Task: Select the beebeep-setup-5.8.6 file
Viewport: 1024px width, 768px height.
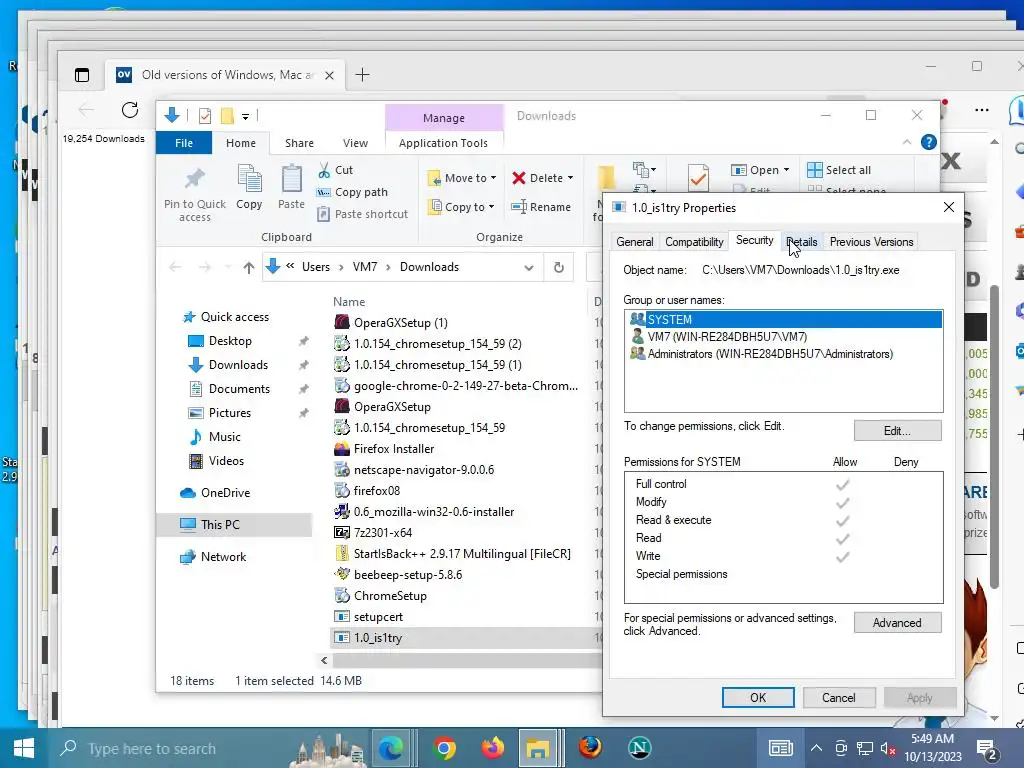Action: pyautogui.click(x=408, y=575)
